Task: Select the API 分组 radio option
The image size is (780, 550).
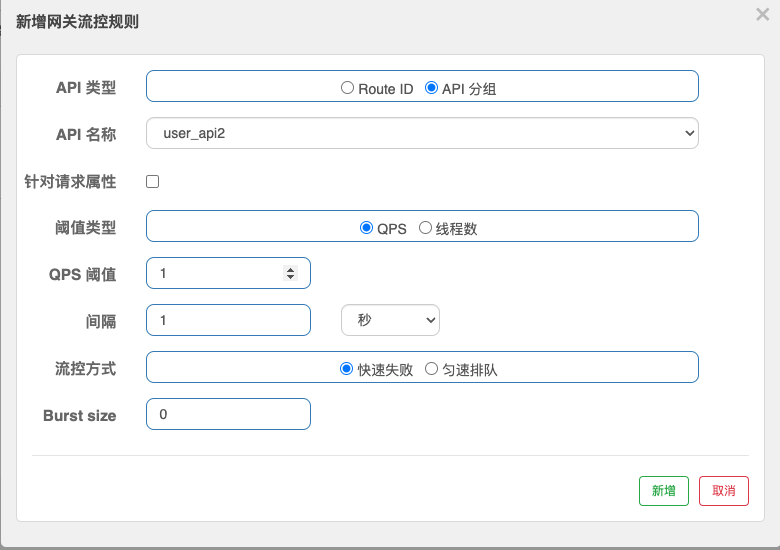Action: [431, 88]
